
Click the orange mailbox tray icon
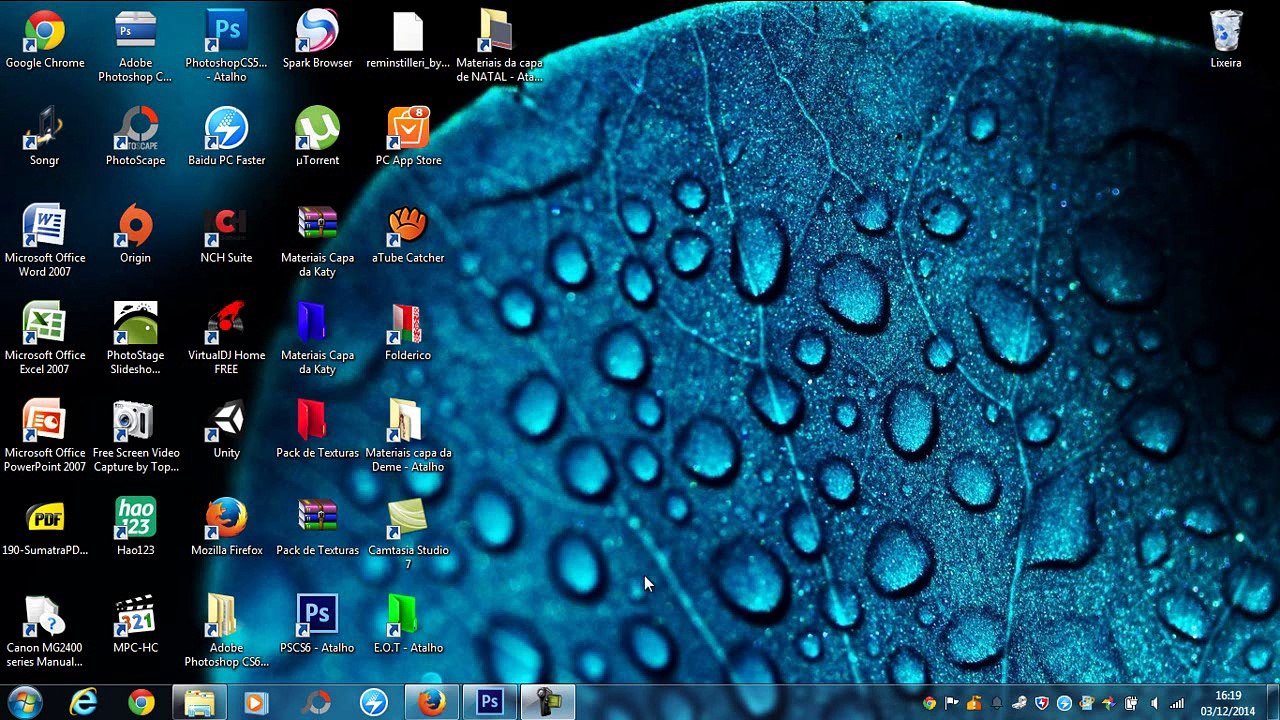[x=974, y=703]
